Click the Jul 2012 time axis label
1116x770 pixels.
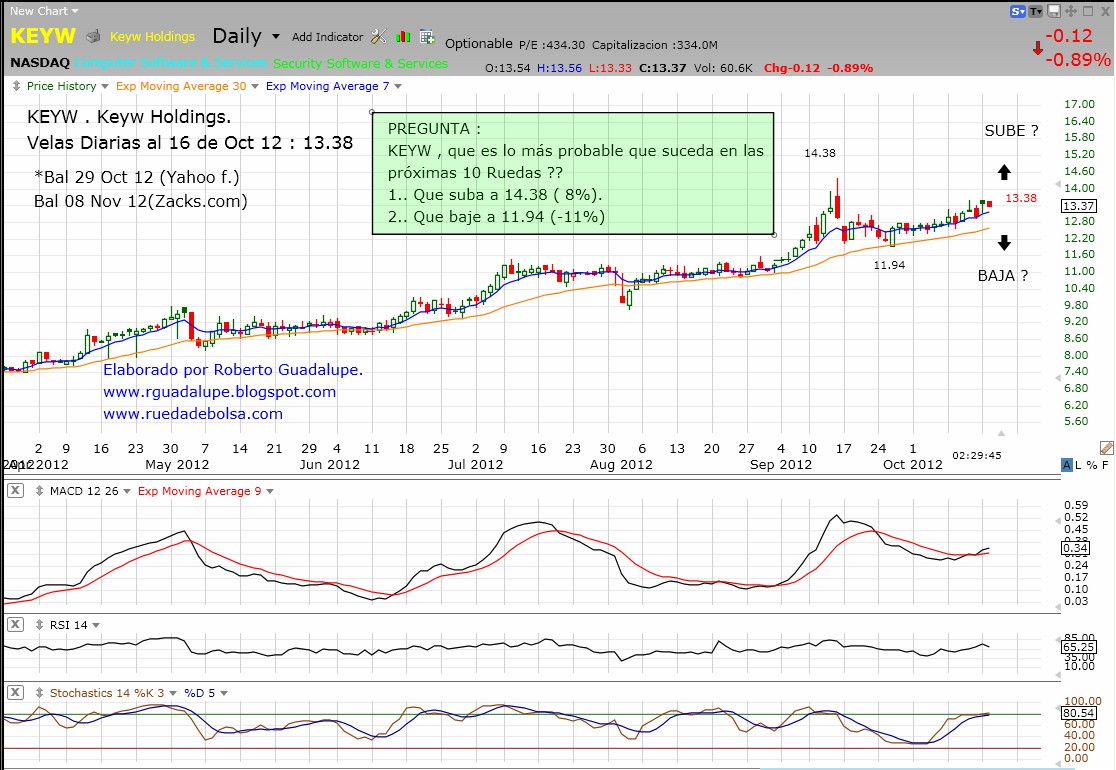pyautogui.click(x=475, y=465)
